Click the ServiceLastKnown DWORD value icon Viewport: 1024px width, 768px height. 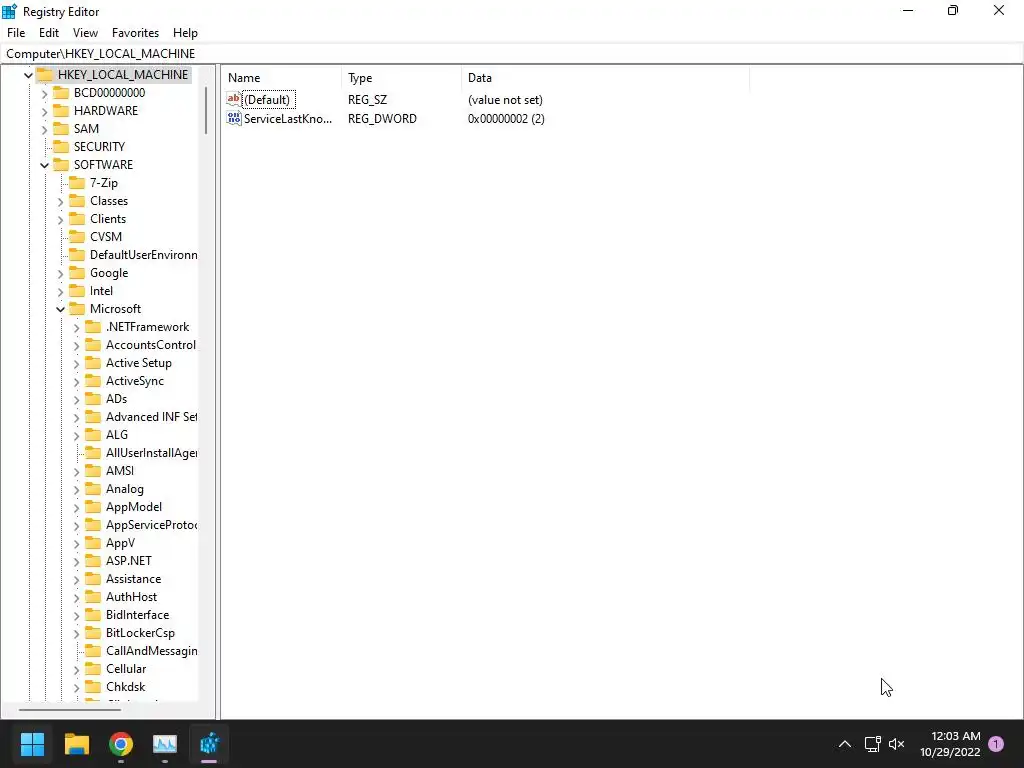coord(234,118)
